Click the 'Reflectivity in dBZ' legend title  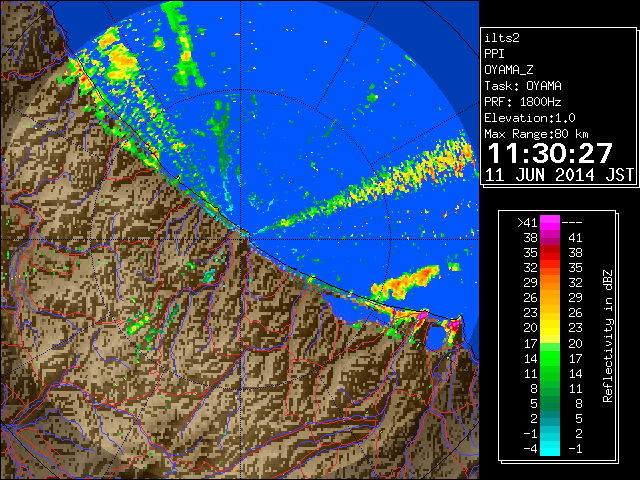click(x=608, y=336)
